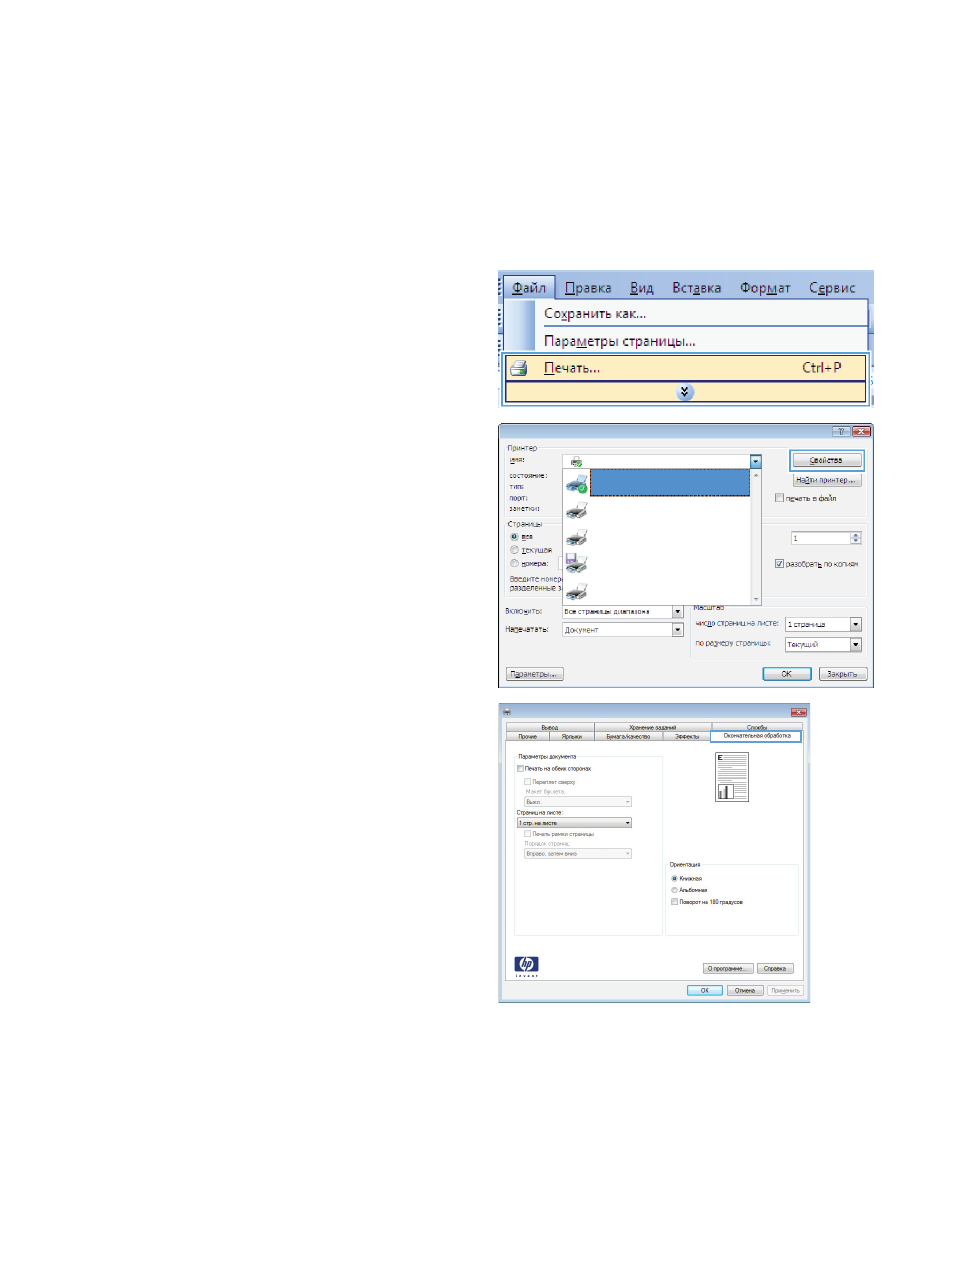Open Напечатать dropdown showing Документ
This screenshot has height=1270, width=954.
tap(623, 630)
